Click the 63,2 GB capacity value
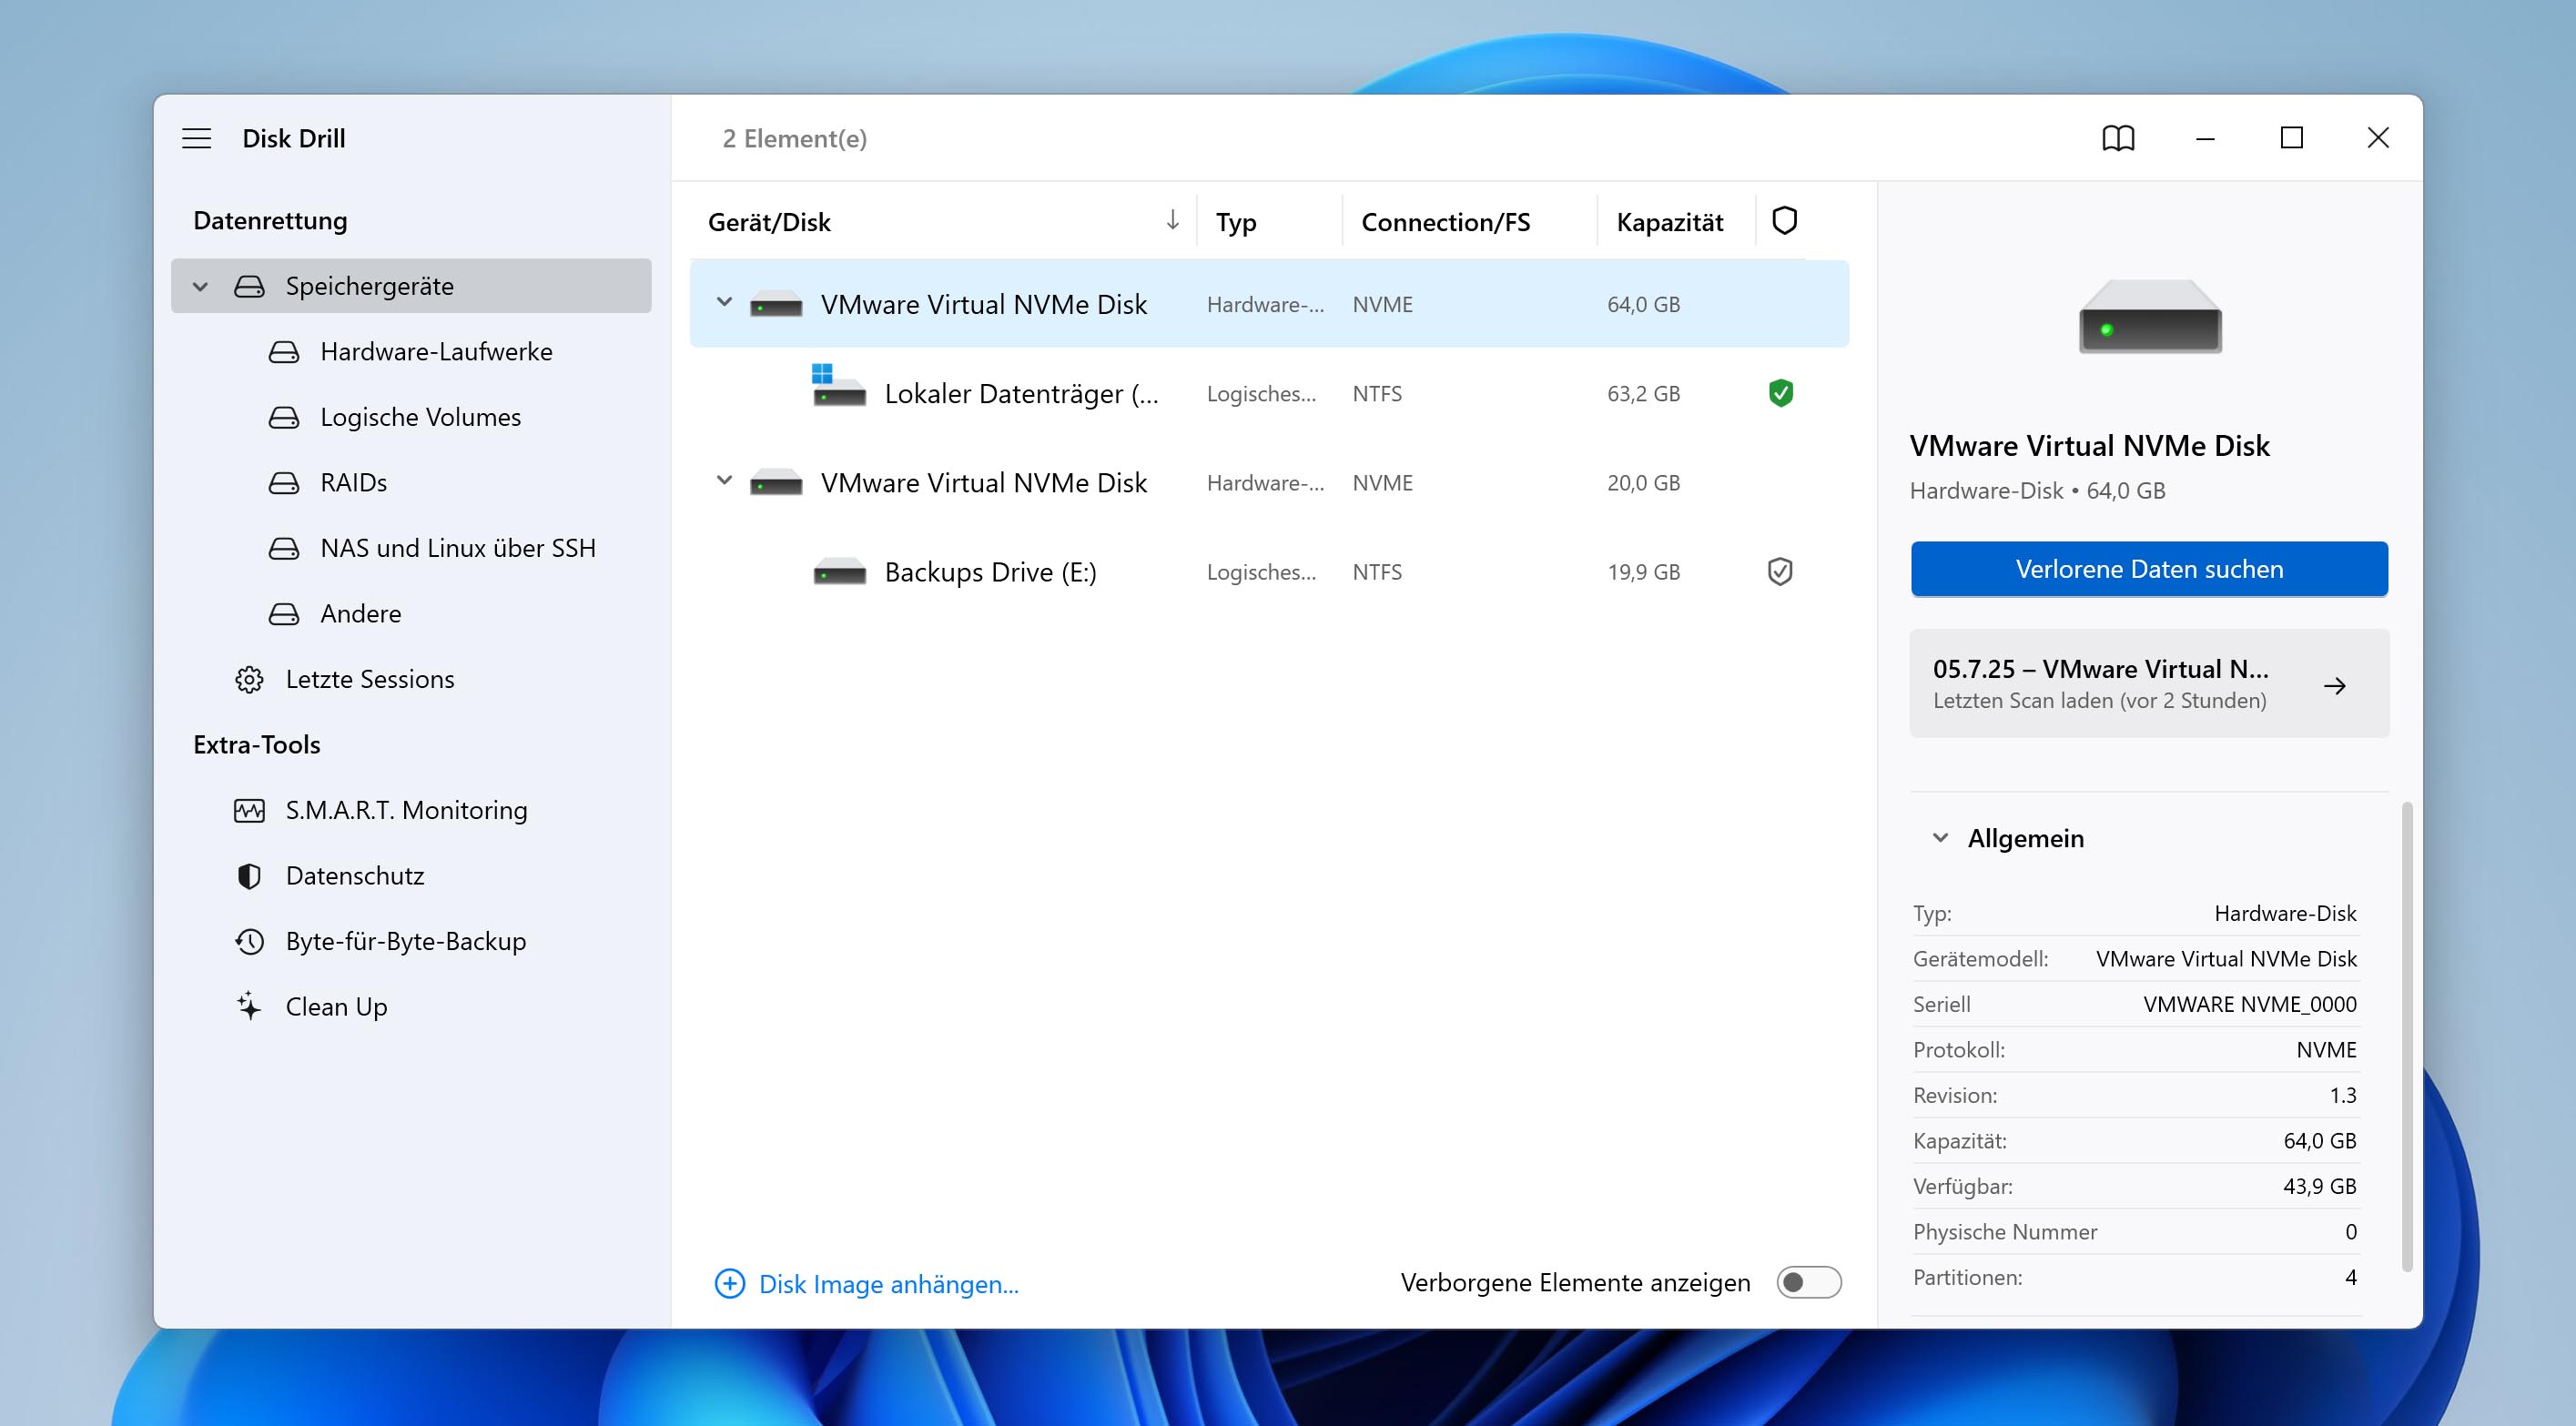Viewport: 2576px width, 1426px height. pyautogui.click(x=1643, y=394)
